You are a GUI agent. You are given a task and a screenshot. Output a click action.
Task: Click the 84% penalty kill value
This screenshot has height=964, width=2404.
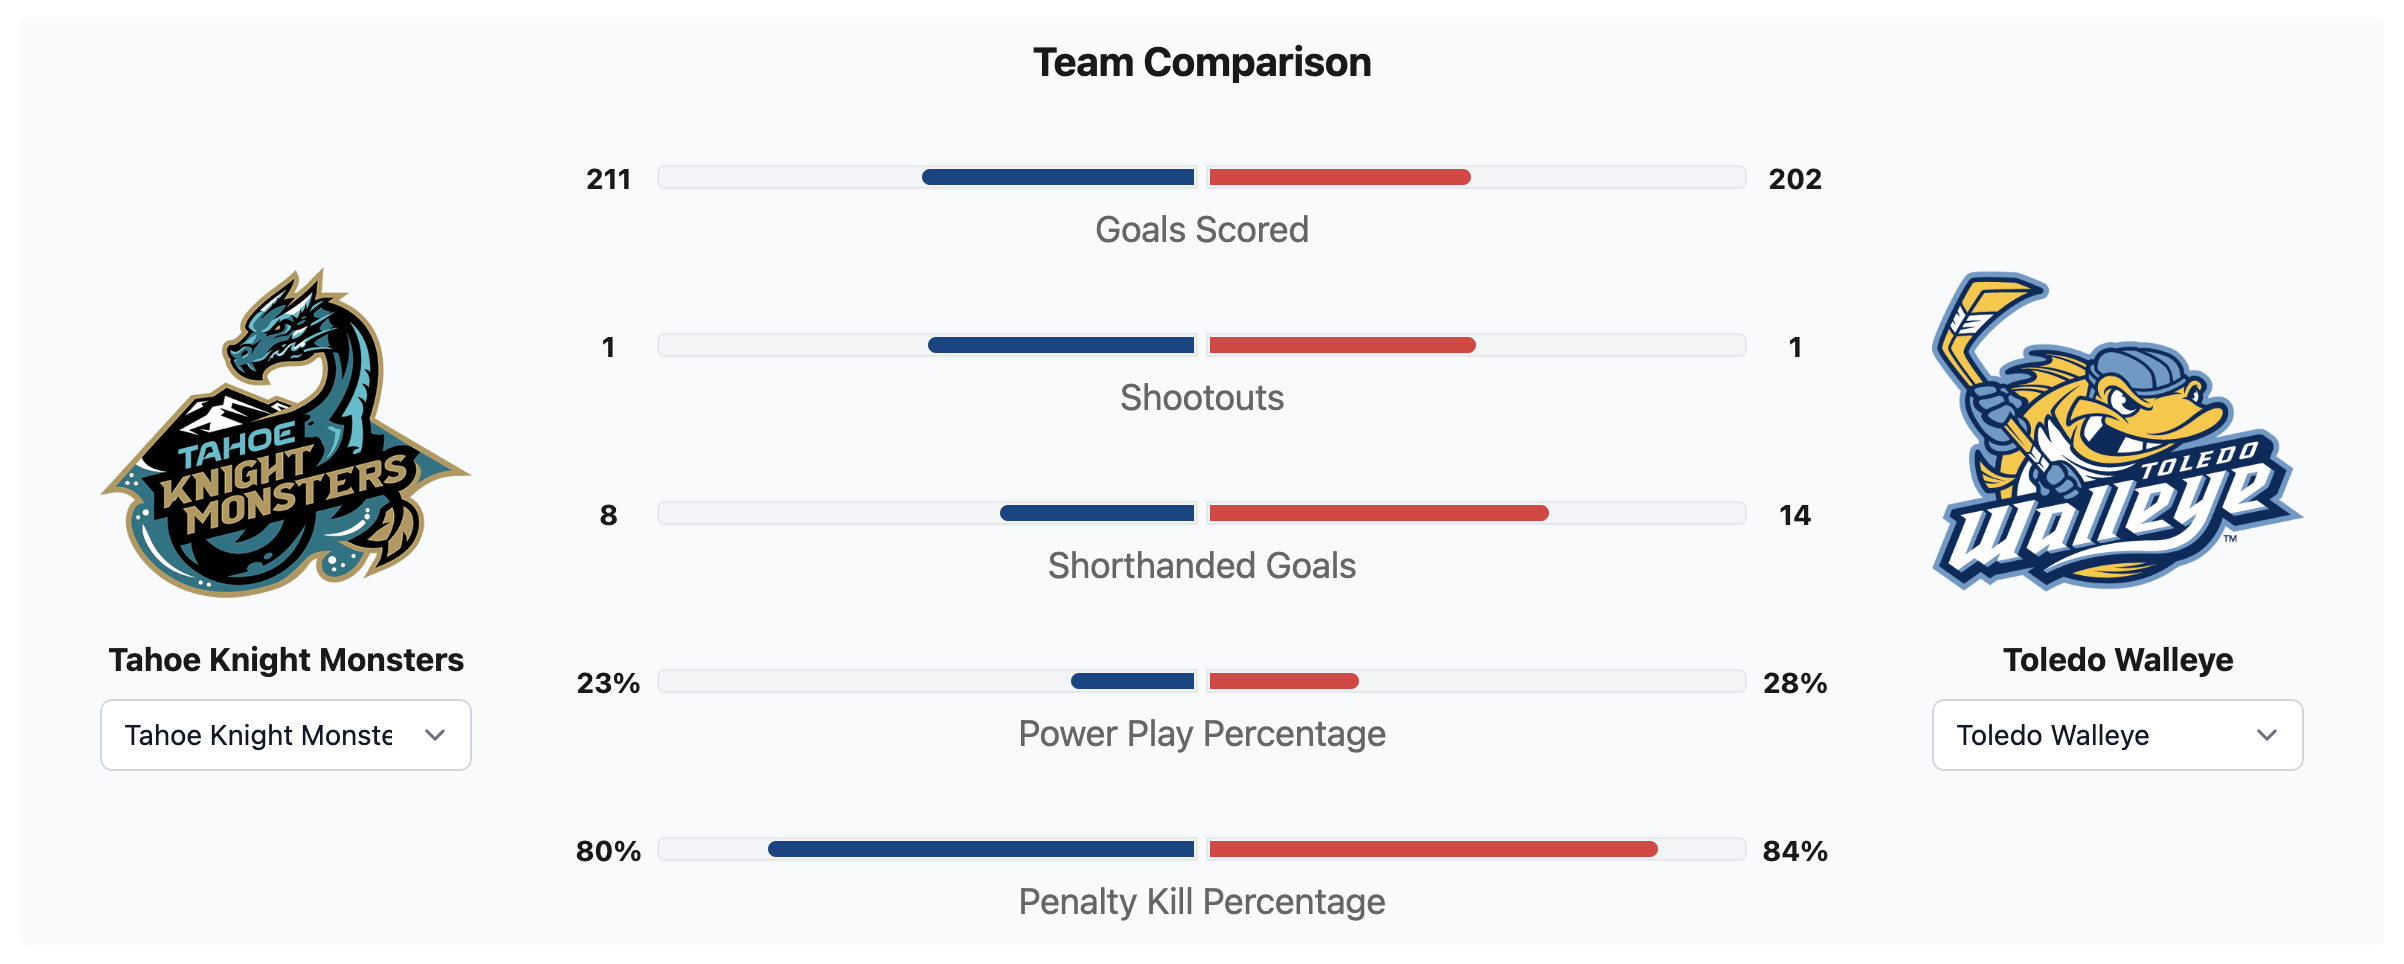pyautogui.click(x=1795, y=851)
